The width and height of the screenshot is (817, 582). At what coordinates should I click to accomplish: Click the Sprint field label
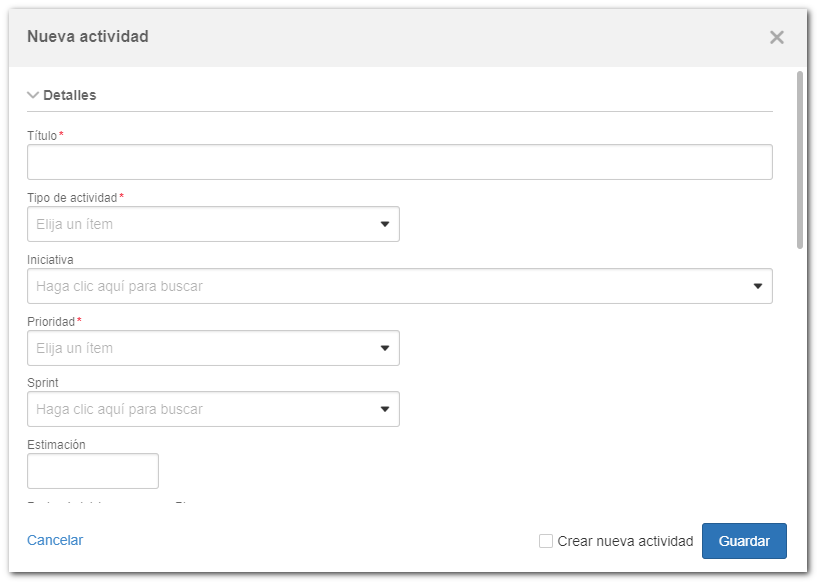click(43, 382)
